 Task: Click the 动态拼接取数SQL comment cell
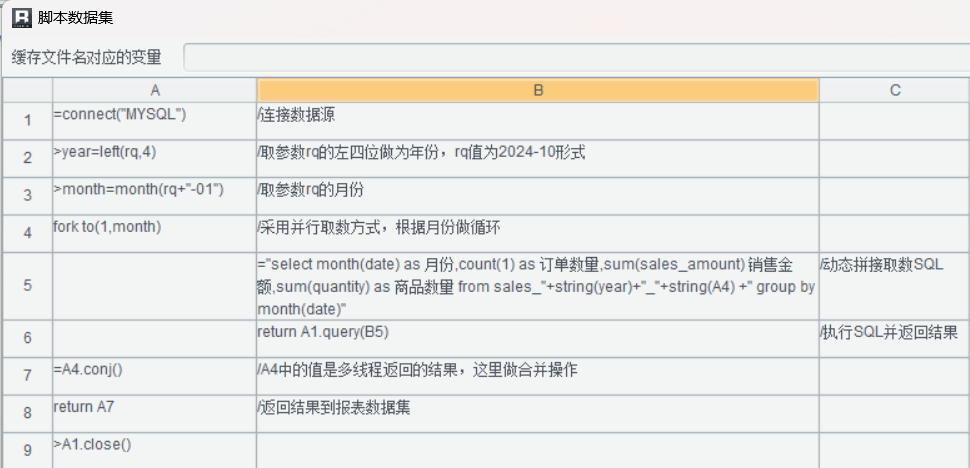894,286
